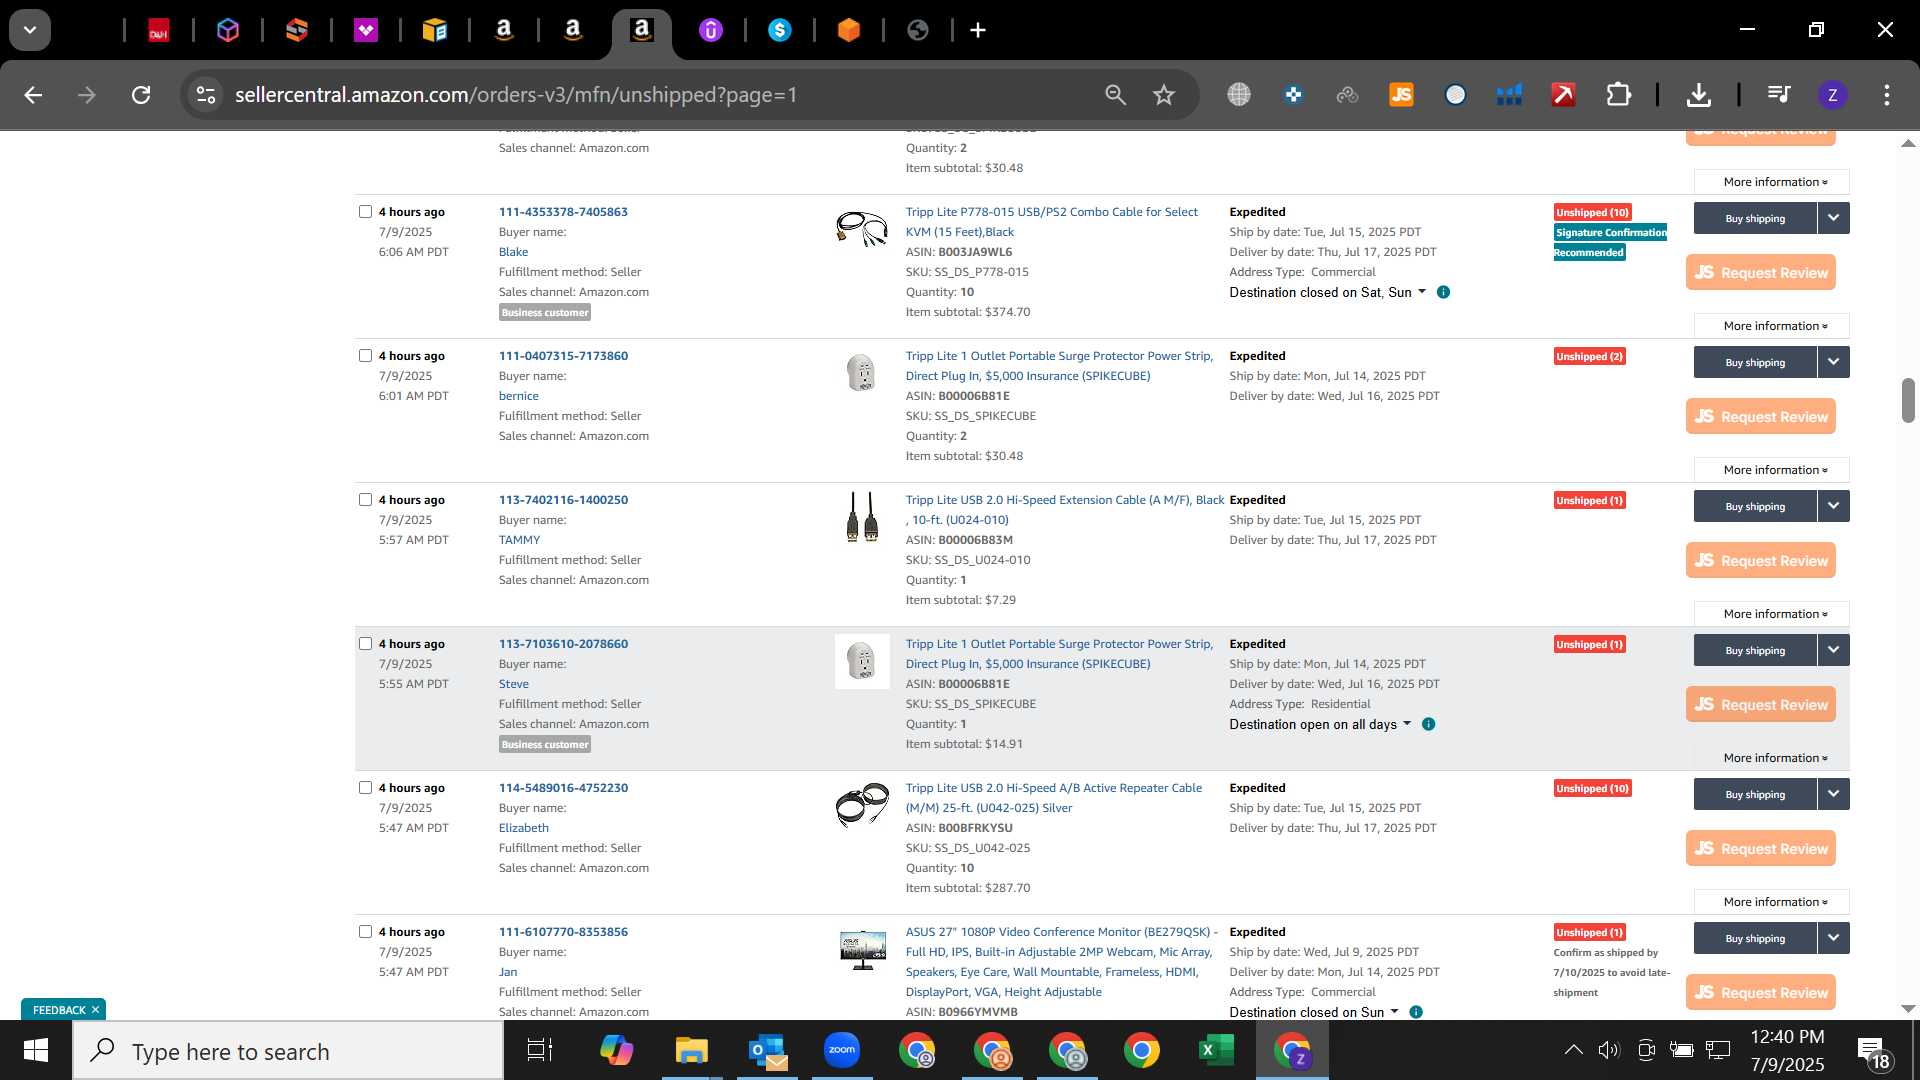Viewport: 1920px width, 1080px height.
Task: Open Outlook from the taskbar
Action: tap(767, 1051)
